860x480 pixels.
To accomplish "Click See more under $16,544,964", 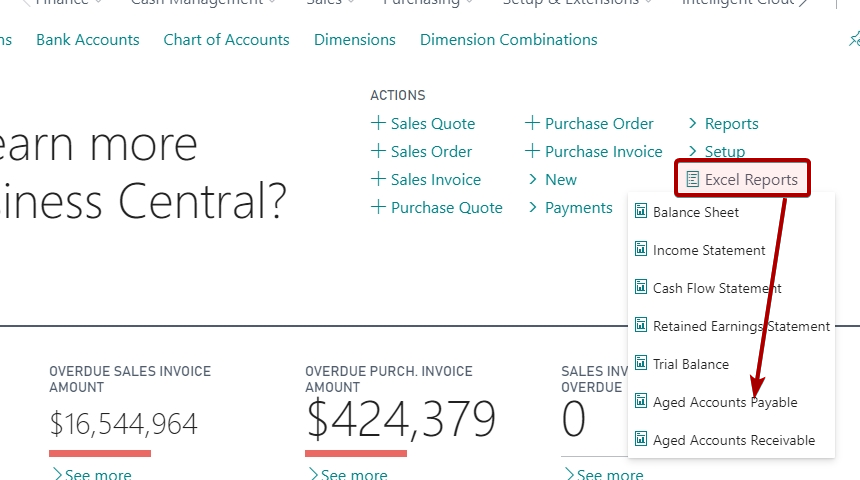I will click(x=98, y=474).
